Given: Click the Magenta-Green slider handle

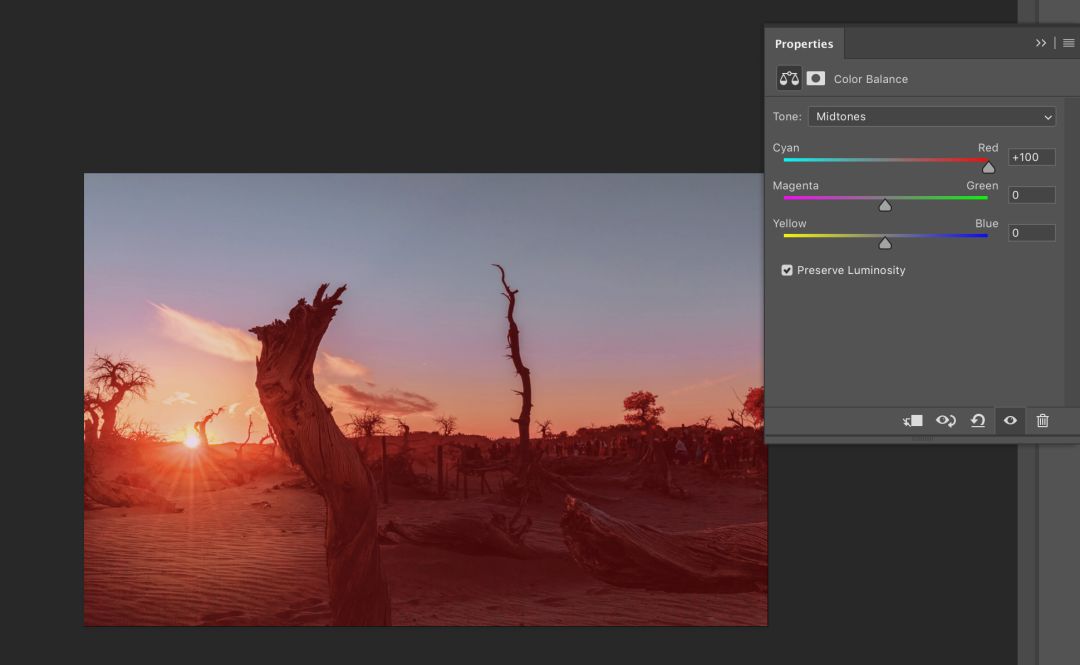Looking at the screenshot, I should (x=885, y=205).
